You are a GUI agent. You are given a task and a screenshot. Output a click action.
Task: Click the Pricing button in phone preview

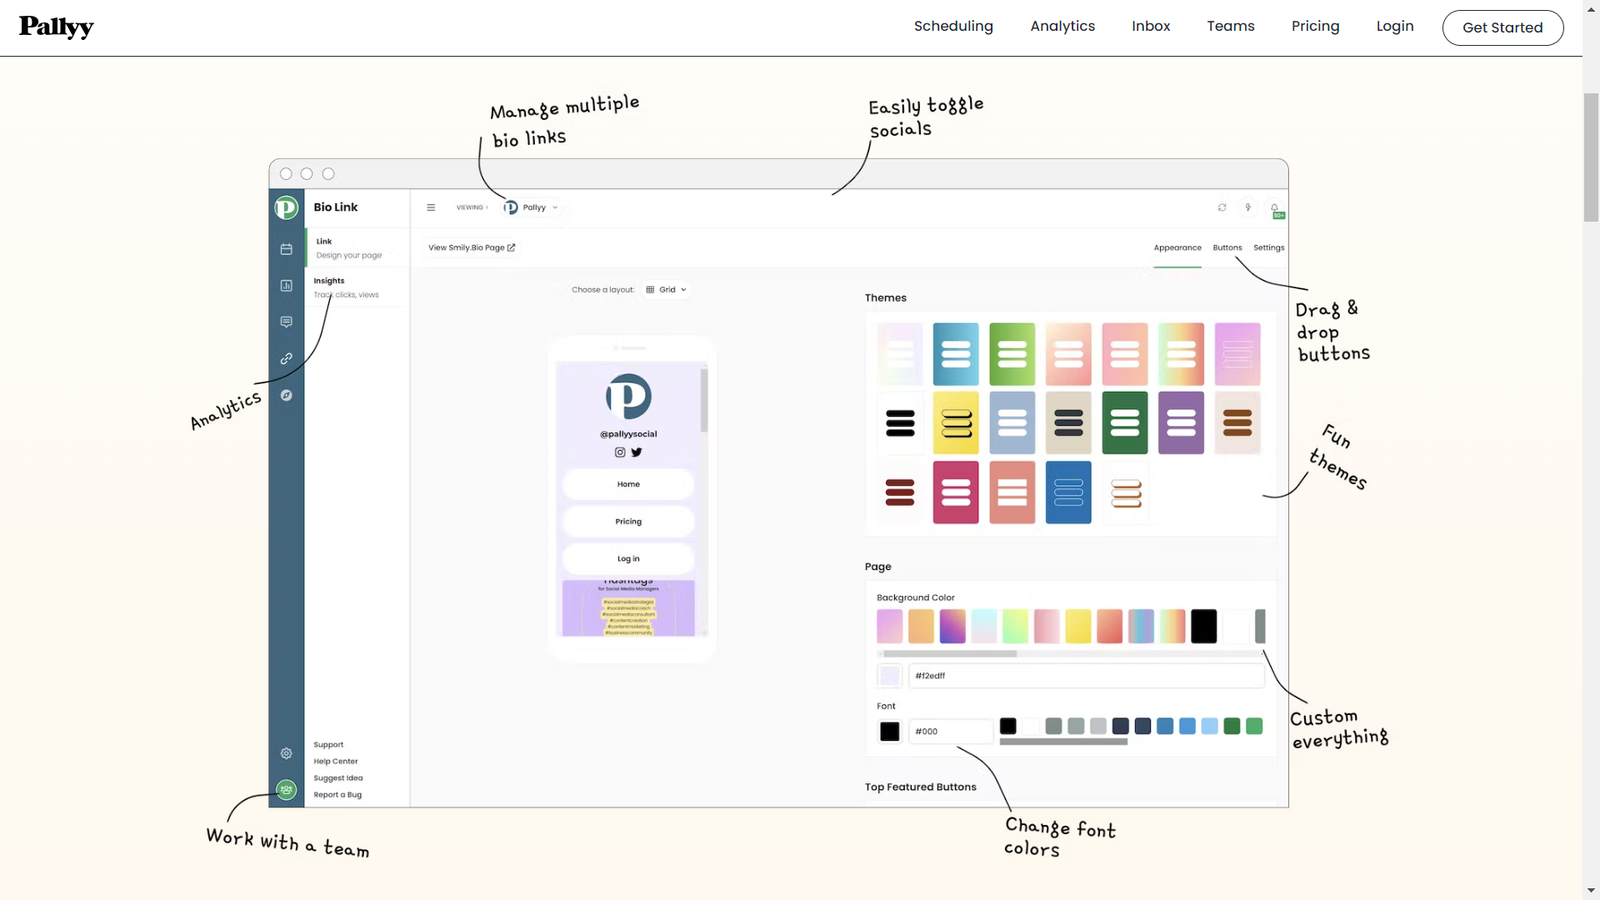point(628,522)
